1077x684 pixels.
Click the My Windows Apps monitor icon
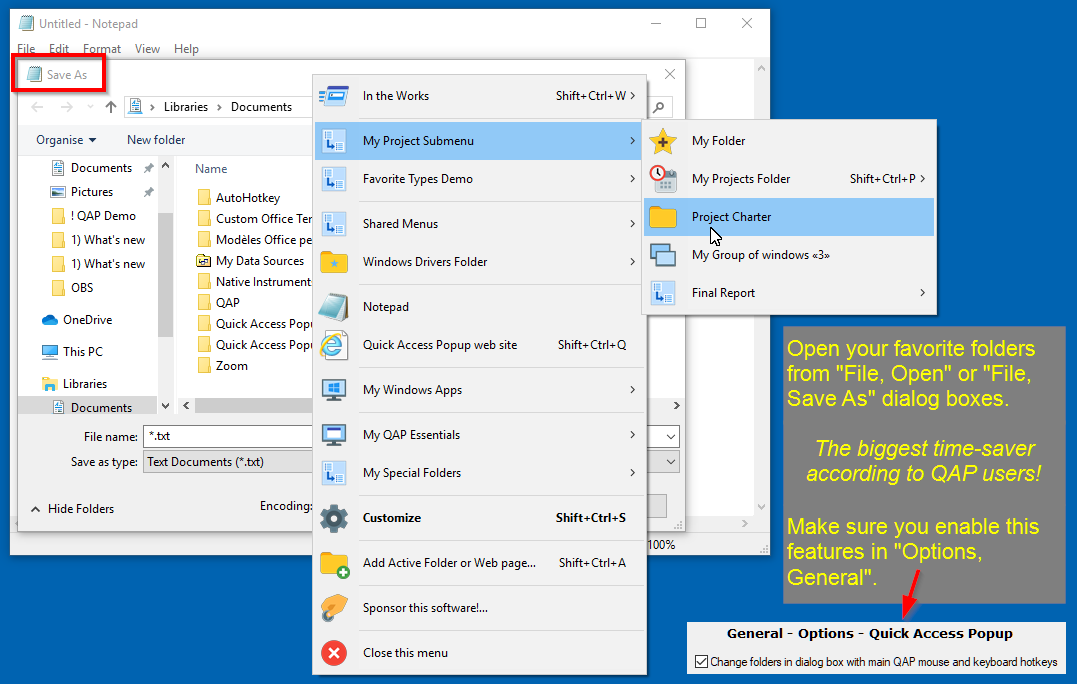[x=334, y=389]
